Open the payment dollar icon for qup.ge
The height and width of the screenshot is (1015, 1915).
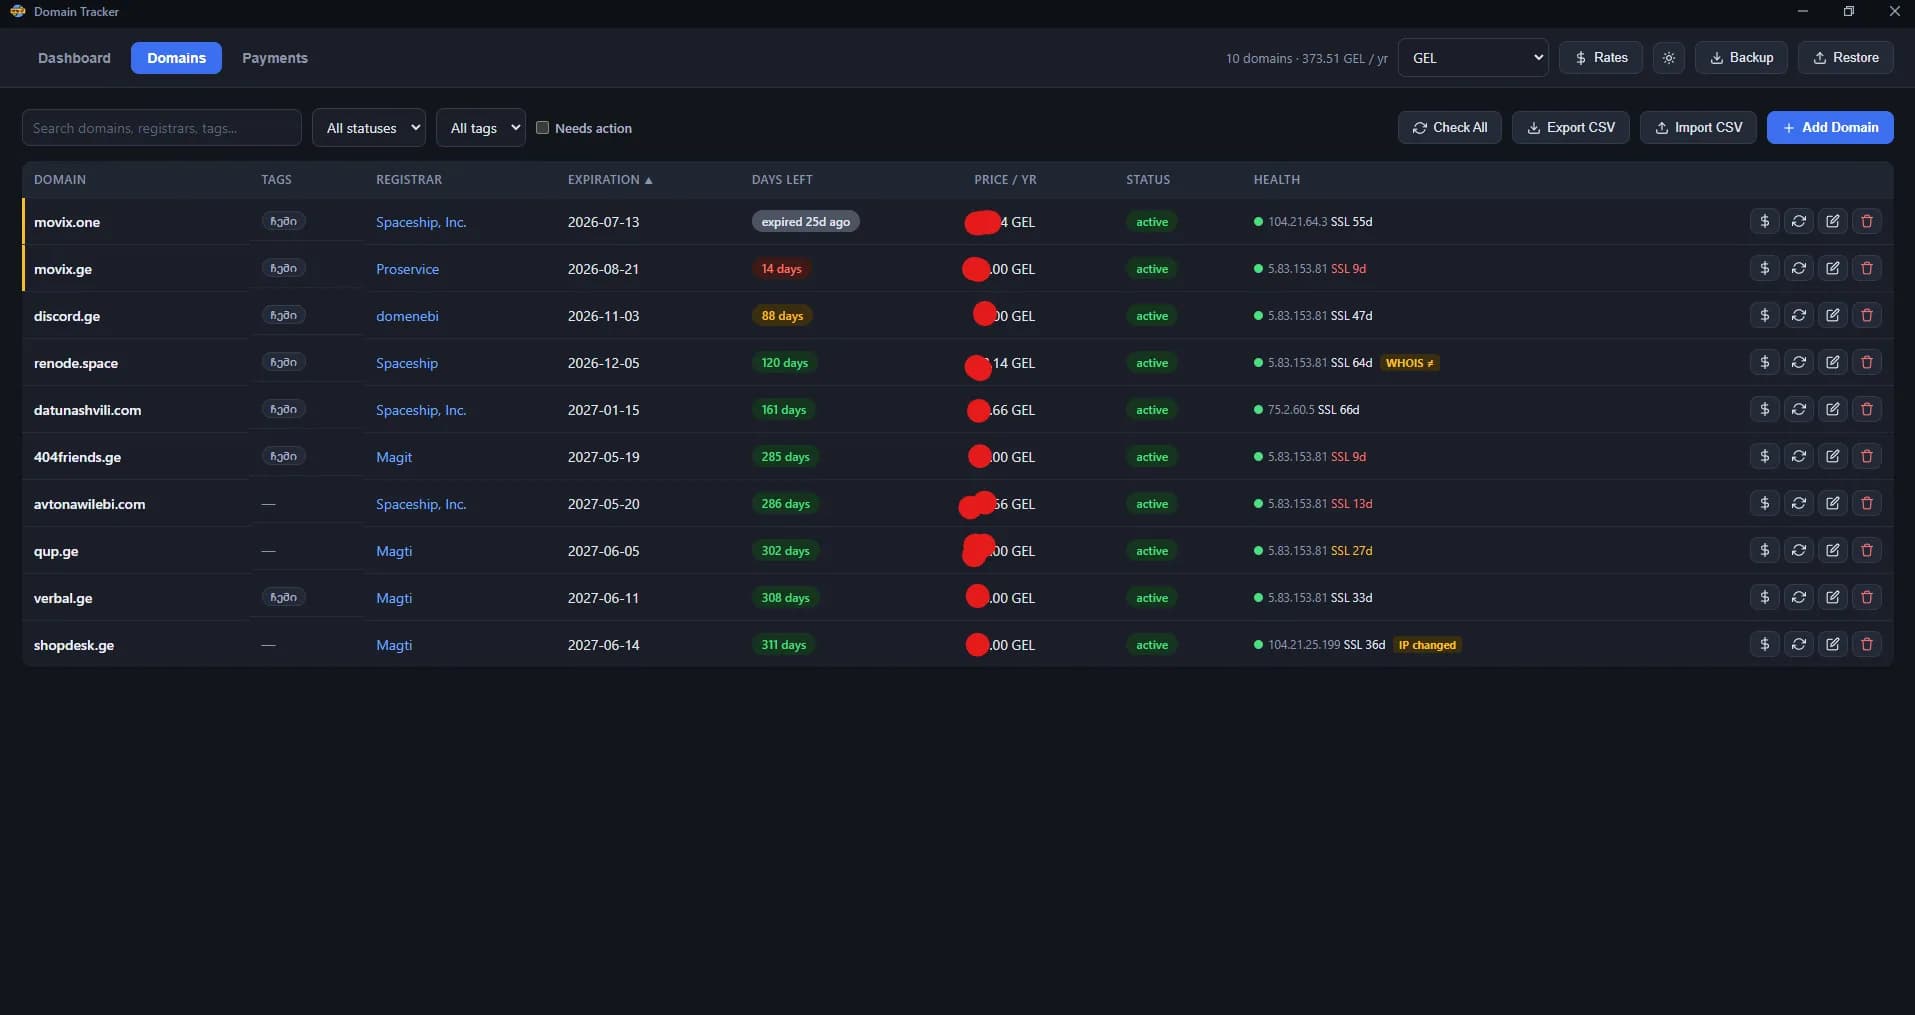(x=1765, y=550)
